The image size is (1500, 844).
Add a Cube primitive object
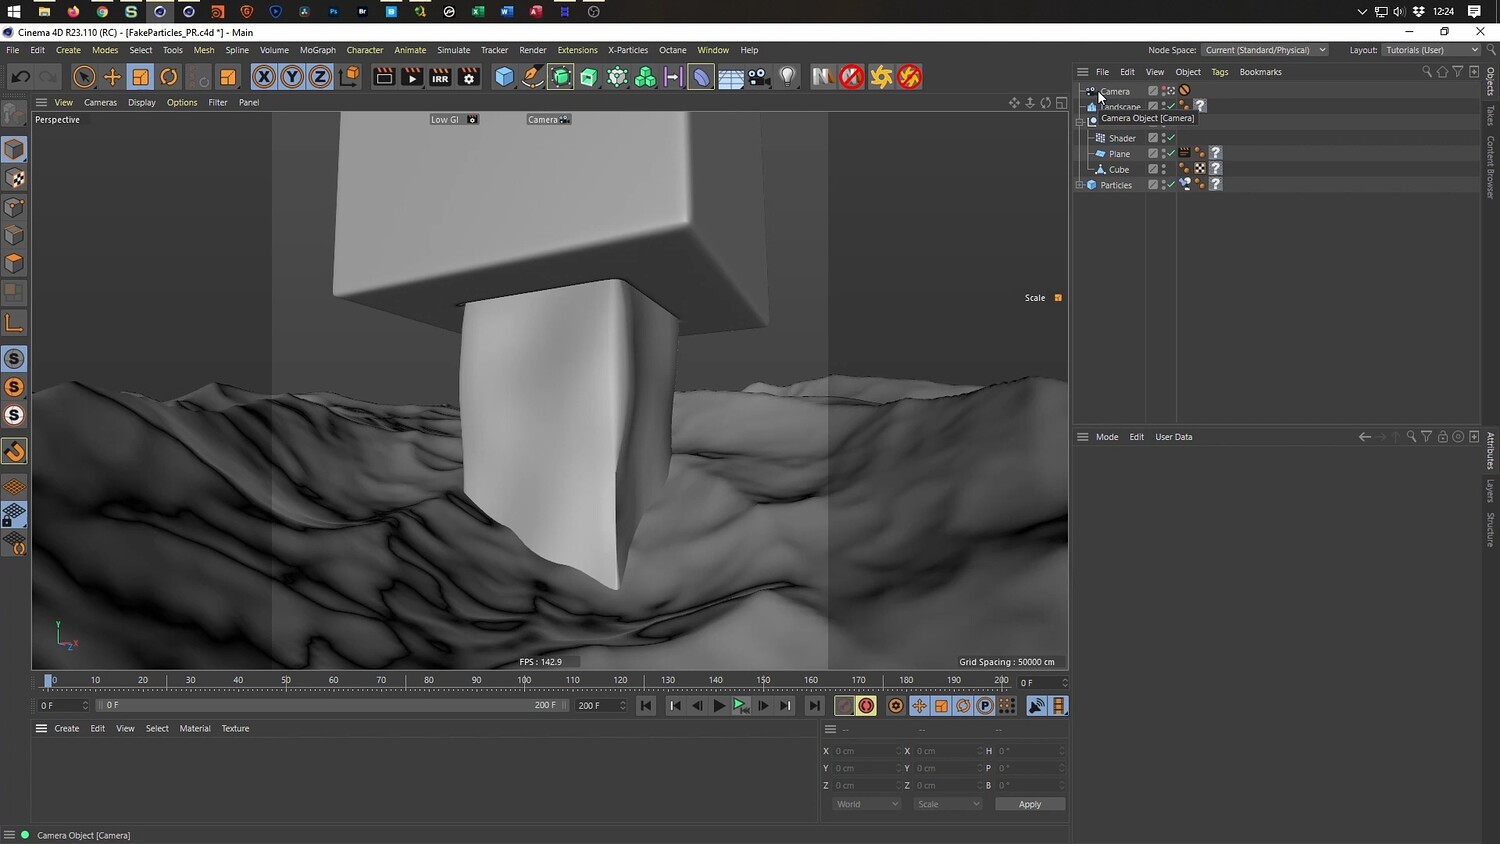pyautogui.click(x=505, y=77)
